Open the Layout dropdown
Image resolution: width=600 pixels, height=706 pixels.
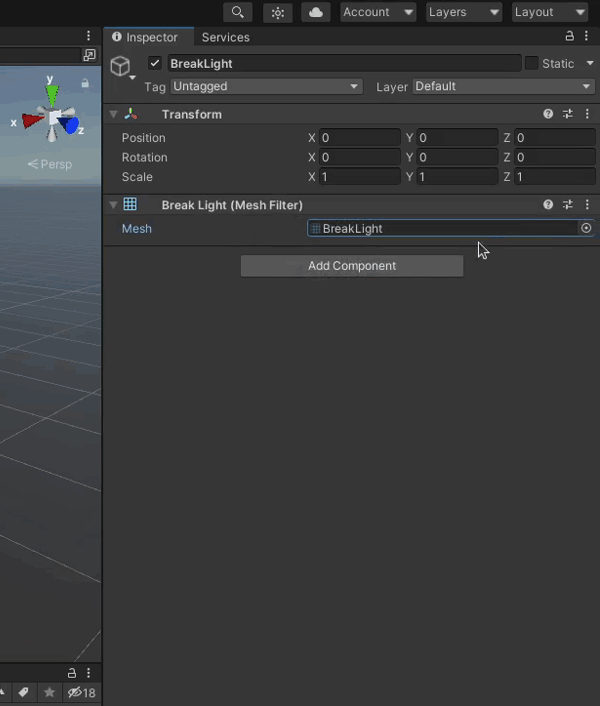click(550, 12)
